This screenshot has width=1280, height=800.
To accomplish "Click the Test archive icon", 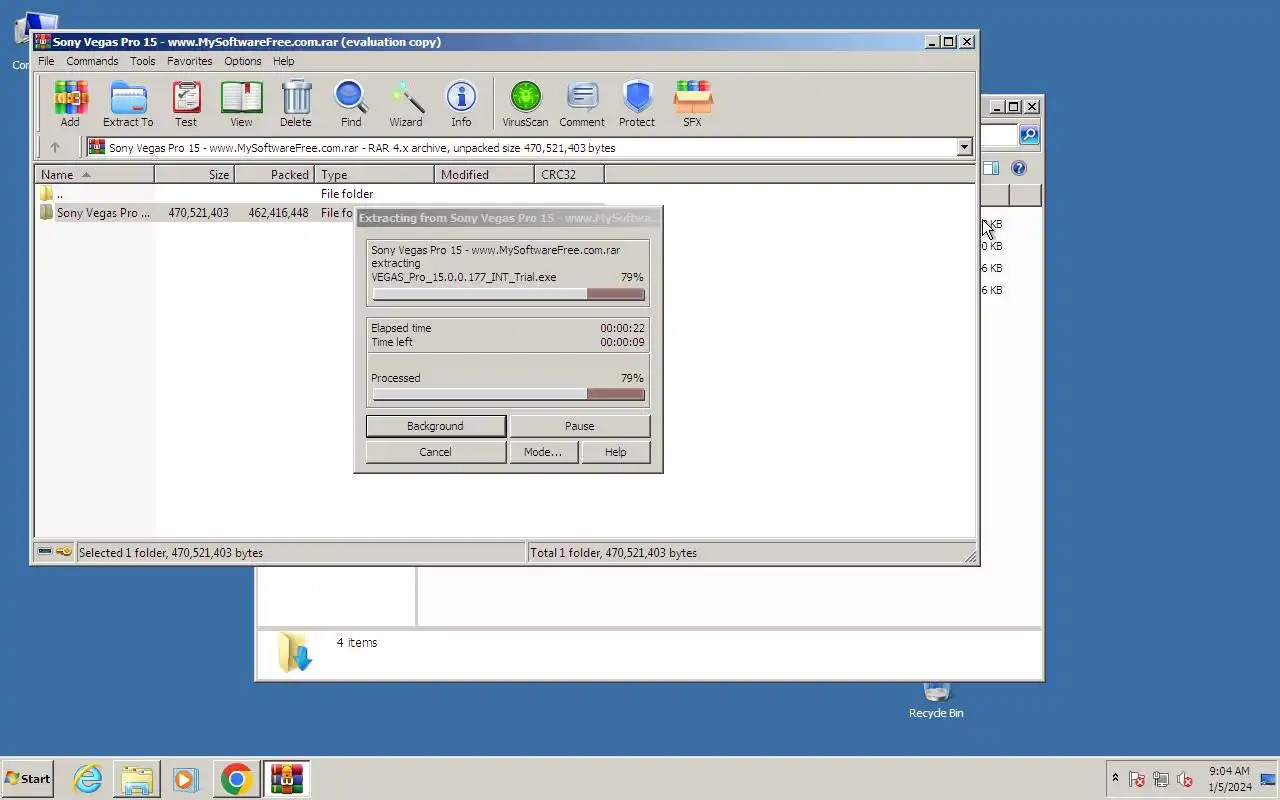I will [x=186, y=104].
